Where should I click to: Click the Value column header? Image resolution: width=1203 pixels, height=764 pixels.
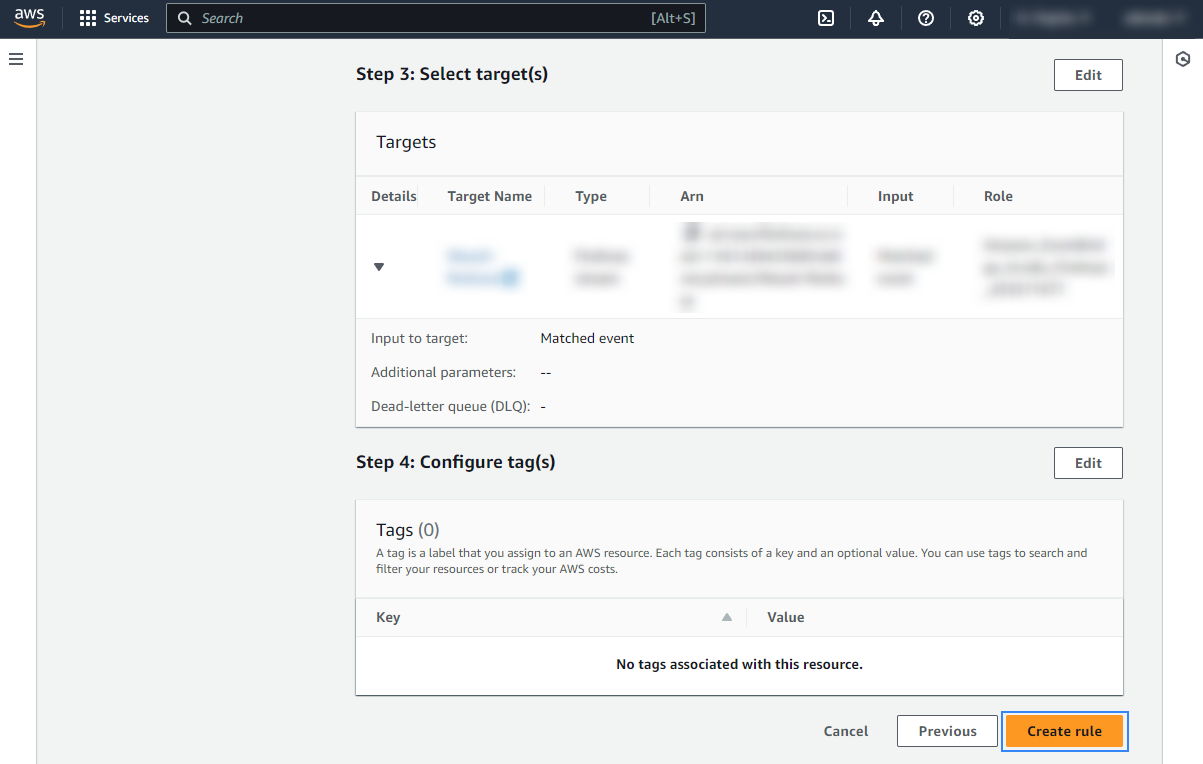pyautogui.click(x=786, y=617)
